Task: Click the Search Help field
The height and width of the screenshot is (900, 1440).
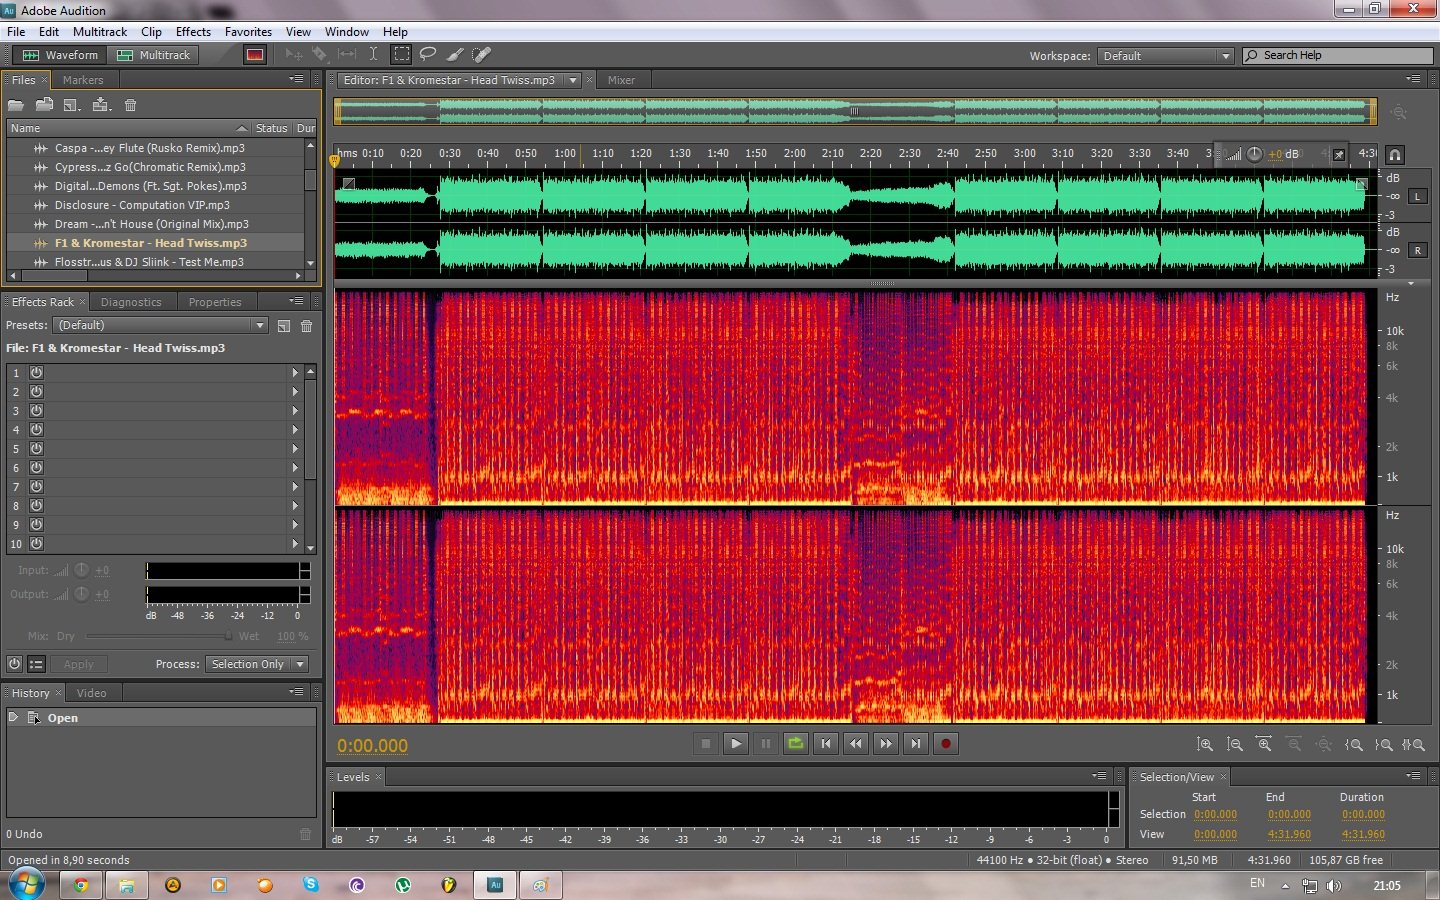Action: pyautogui.click(x=1338, y=55)
